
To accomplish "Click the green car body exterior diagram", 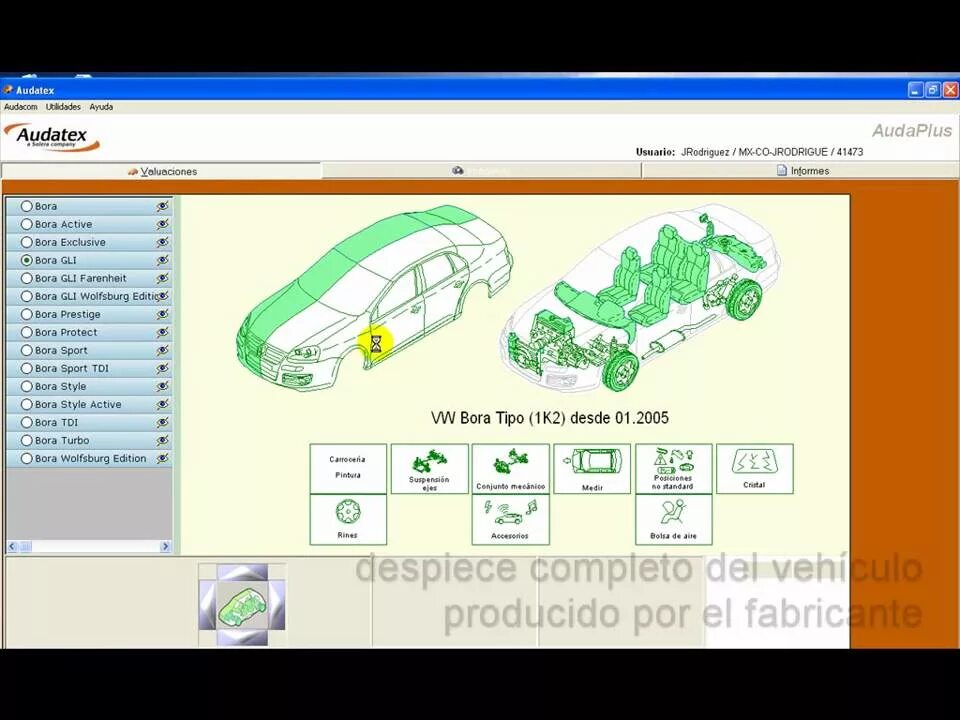I will click(374, 297).
